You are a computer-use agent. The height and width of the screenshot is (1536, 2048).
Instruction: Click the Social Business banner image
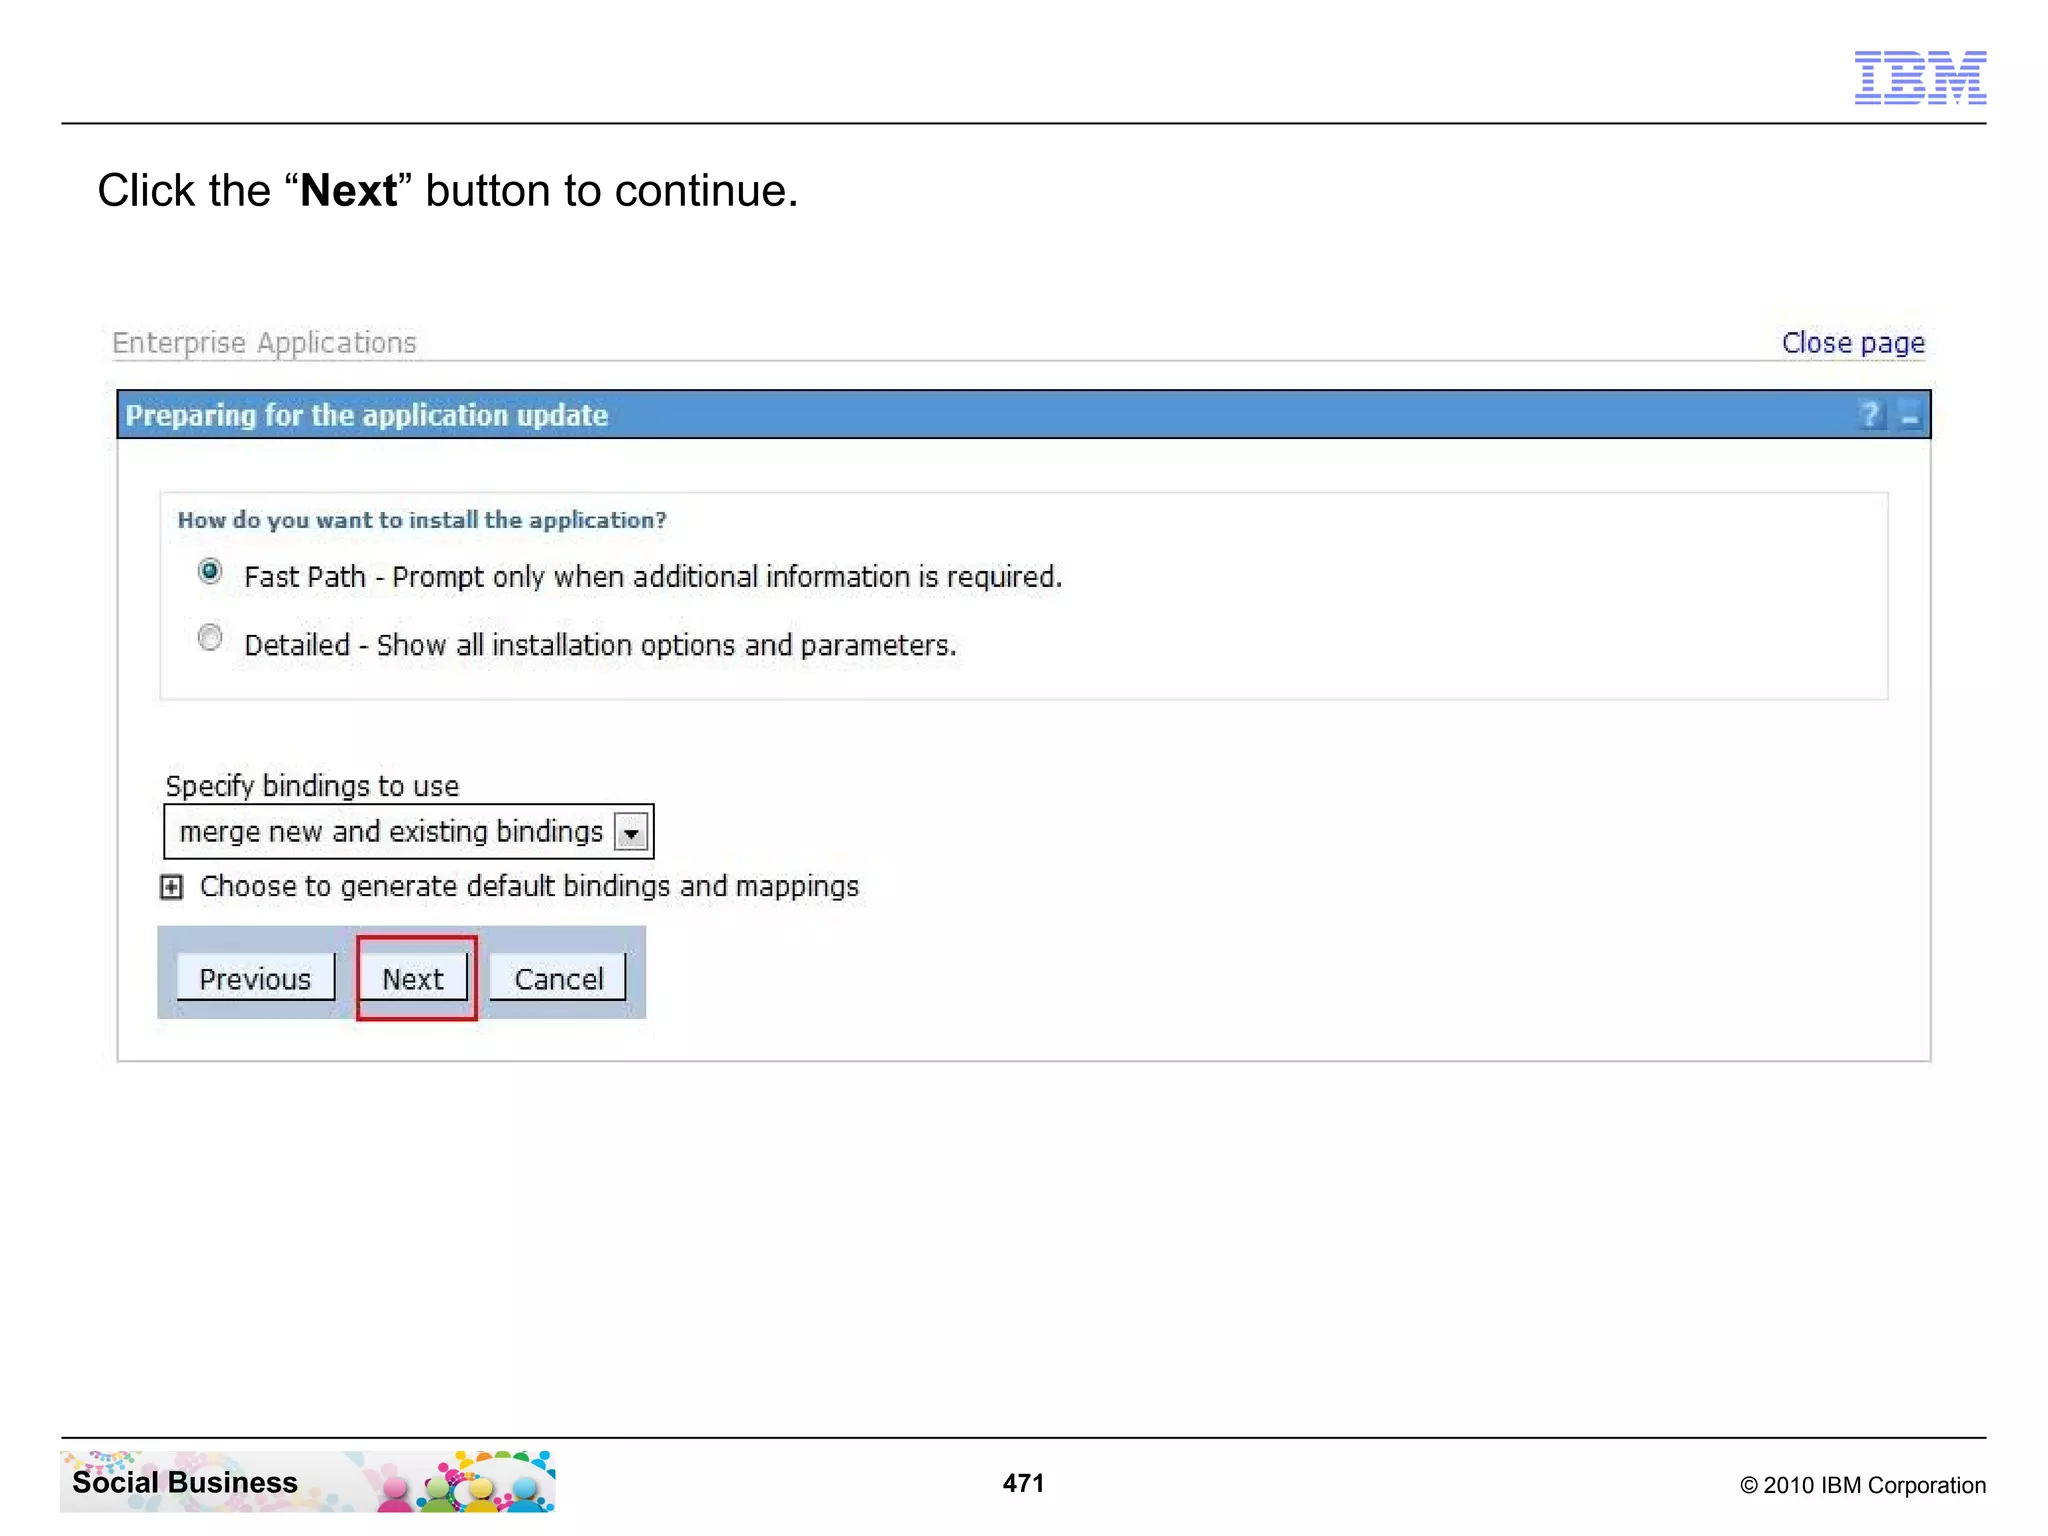click(308, 1481)
